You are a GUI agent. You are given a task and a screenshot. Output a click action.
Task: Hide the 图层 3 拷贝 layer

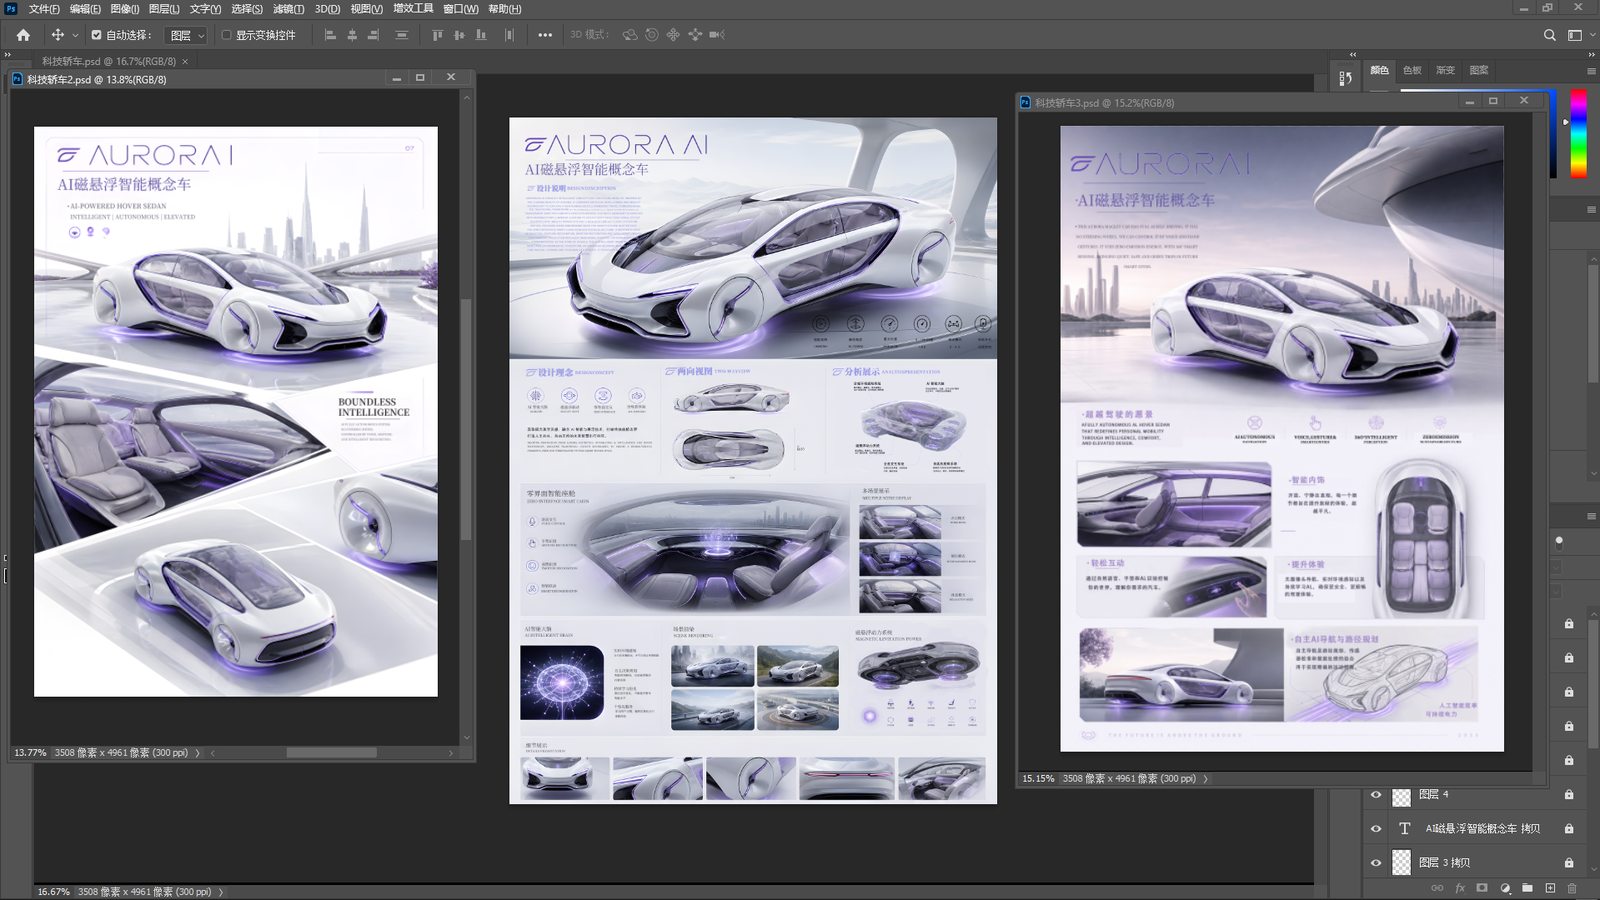[1376, 863]
